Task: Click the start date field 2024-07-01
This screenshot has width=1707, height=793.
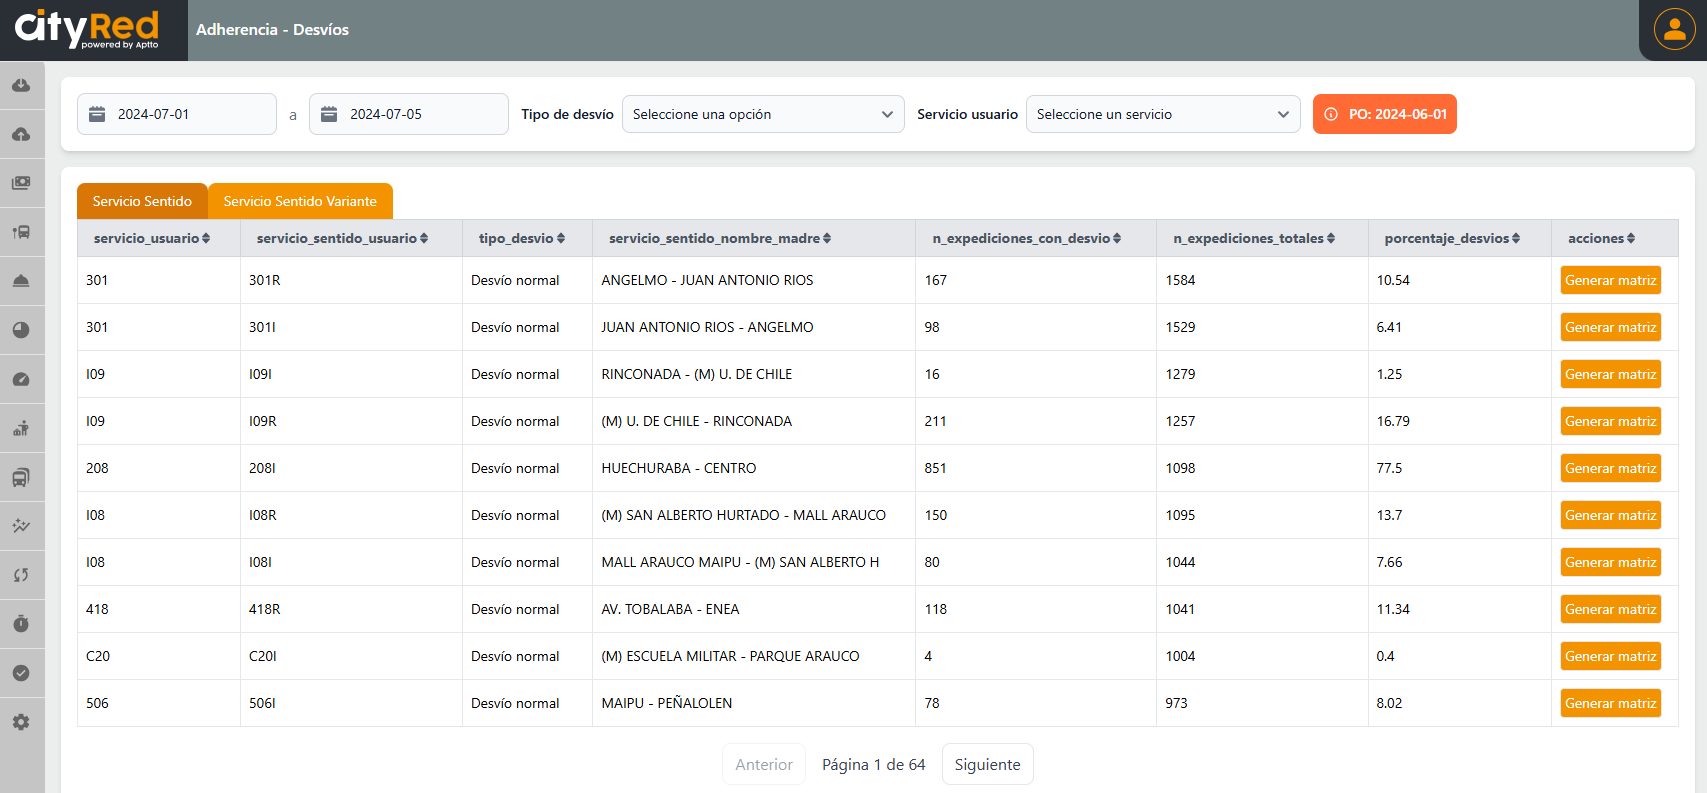Action: click(177, 114)
